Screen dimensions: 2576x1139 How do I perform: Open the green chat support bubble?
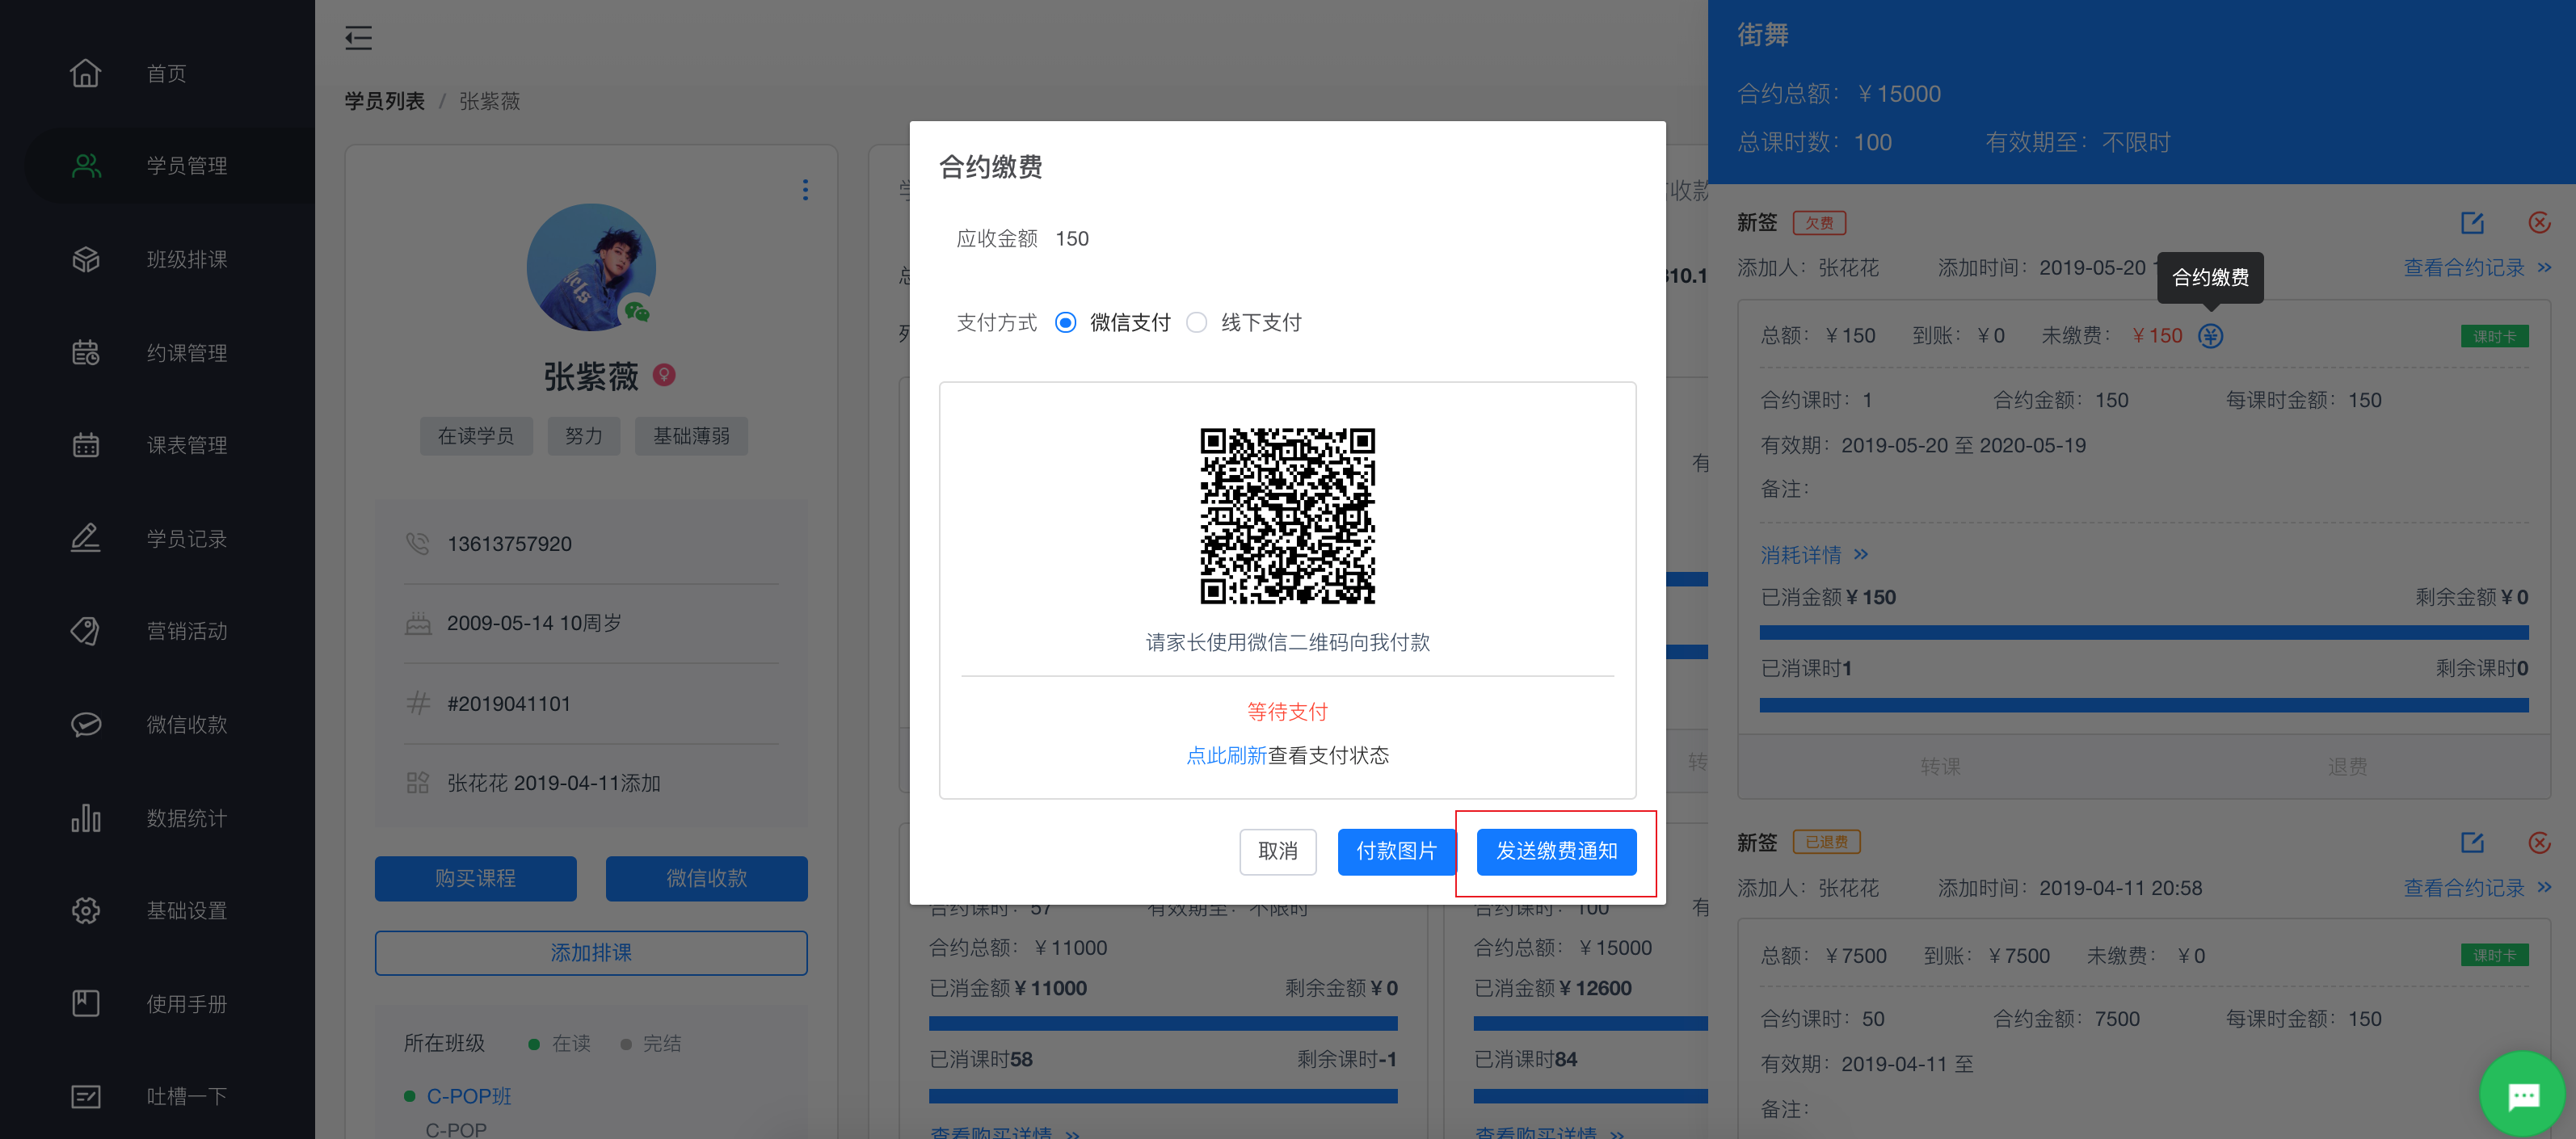2521,1095
